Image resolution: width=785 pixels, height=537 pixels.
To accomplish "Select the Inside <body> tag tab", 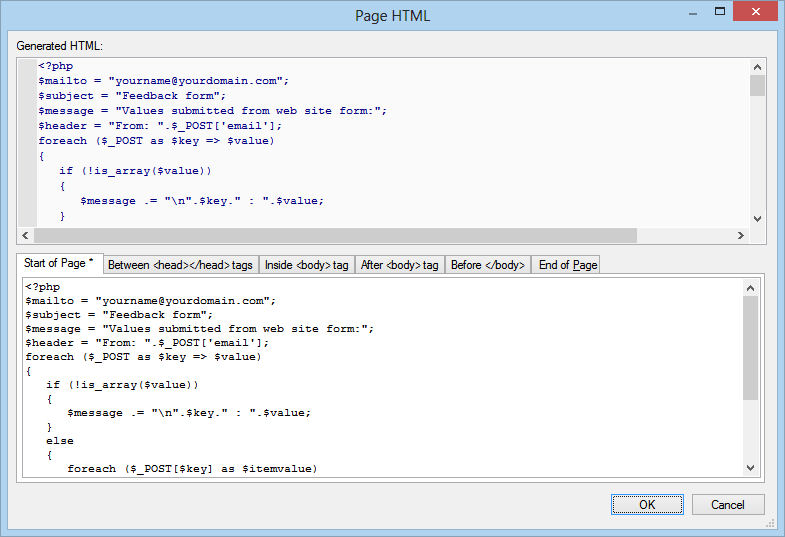I will point(307,265).
